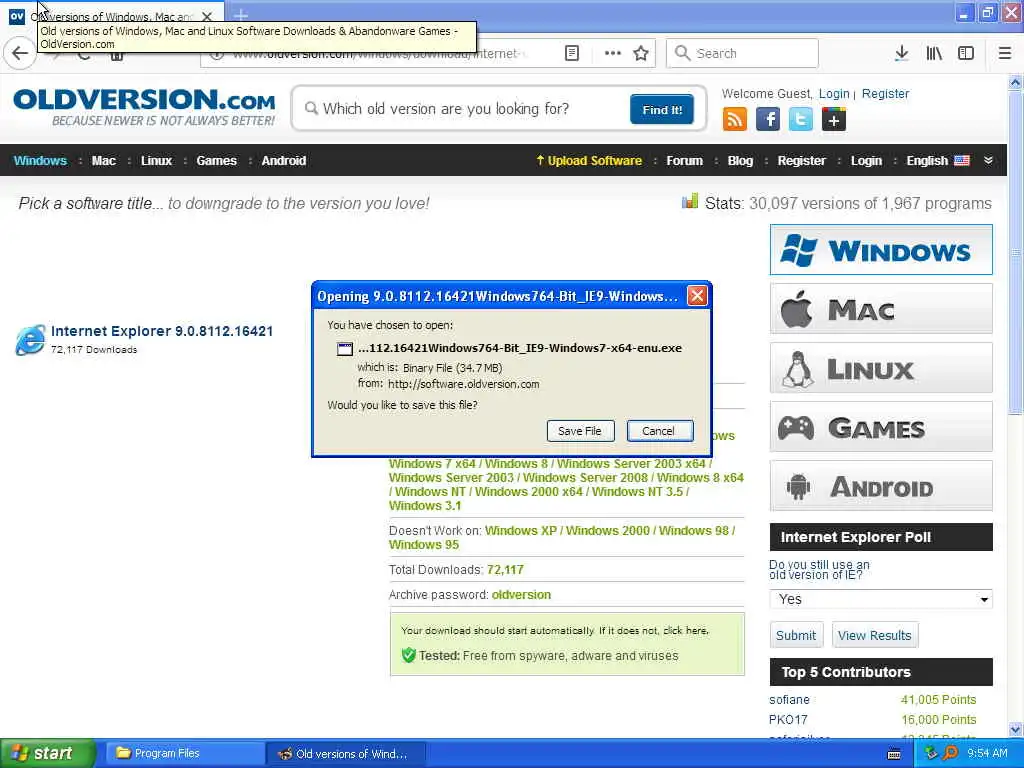This screenshot has width=1024, height=768.
Task: Click the stats bar chart icon
Action: (690, 201)
